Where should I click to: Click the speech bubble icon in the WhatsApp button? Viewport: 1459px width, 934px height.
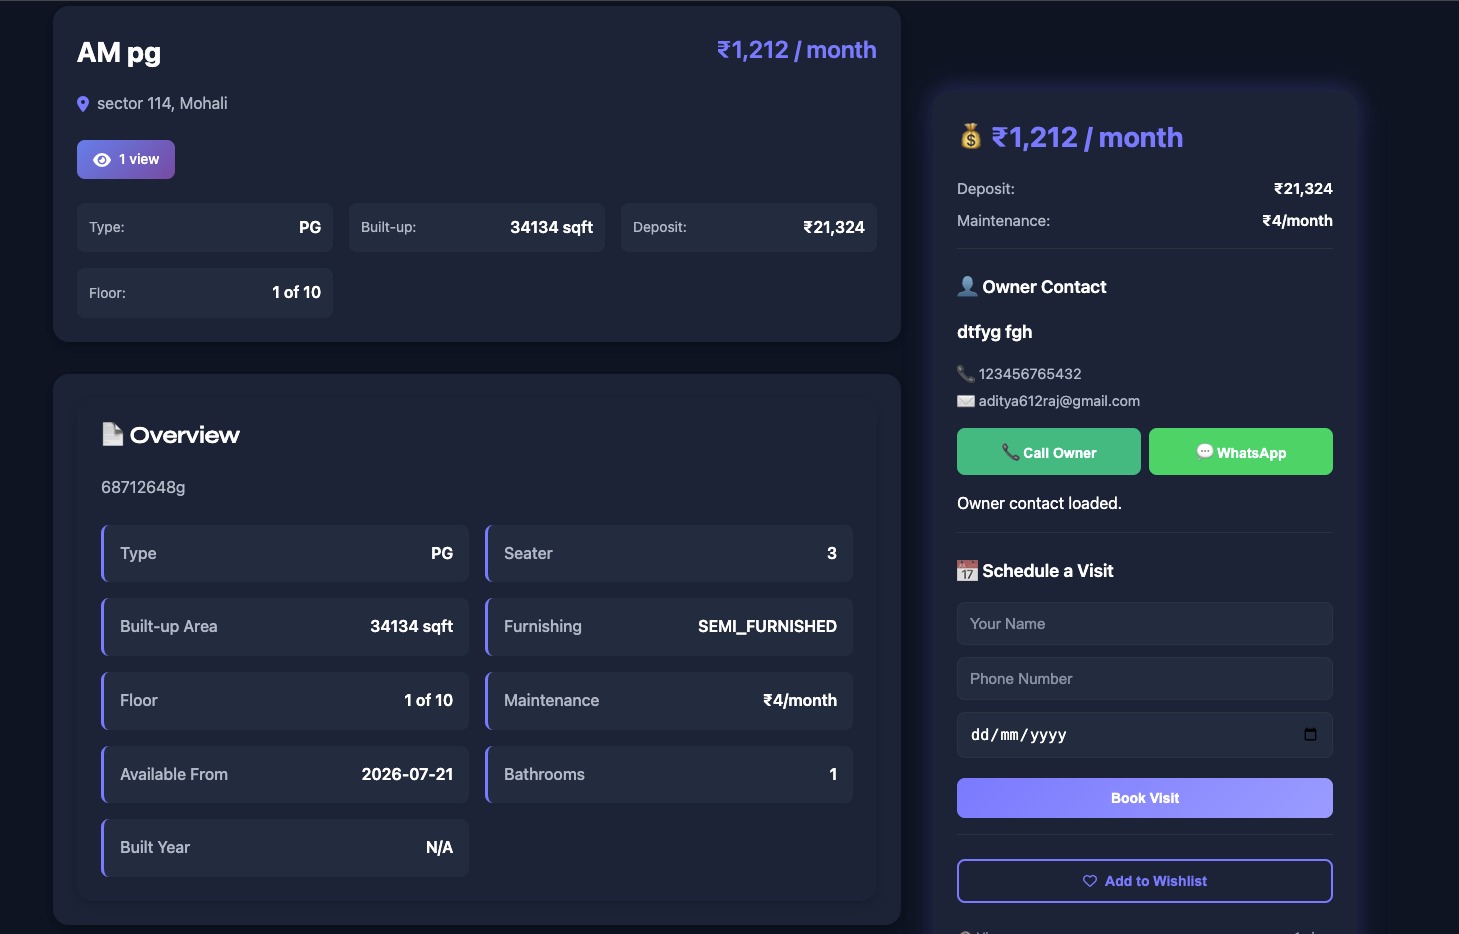[x=1205, y=451]
